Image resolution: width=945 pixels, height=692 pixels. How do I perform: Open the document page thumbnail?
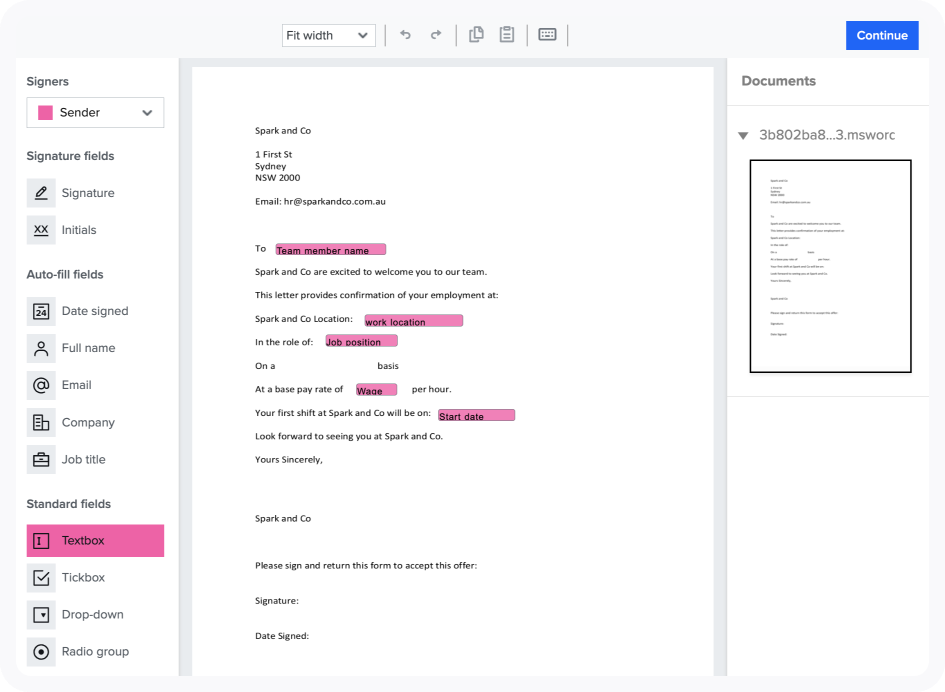pos(830,265)
